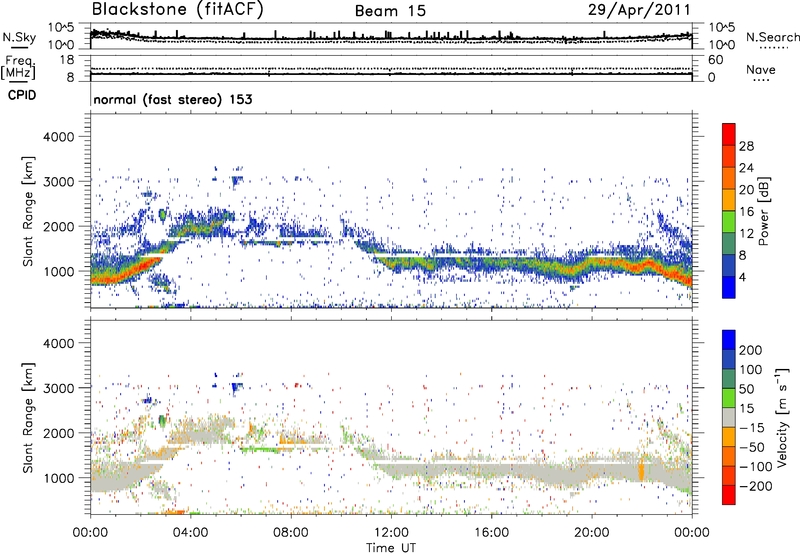The height and width of the screenshot is (554, 800).
Task: Click the '60' Nave axis tick
Action: [715, 60]
